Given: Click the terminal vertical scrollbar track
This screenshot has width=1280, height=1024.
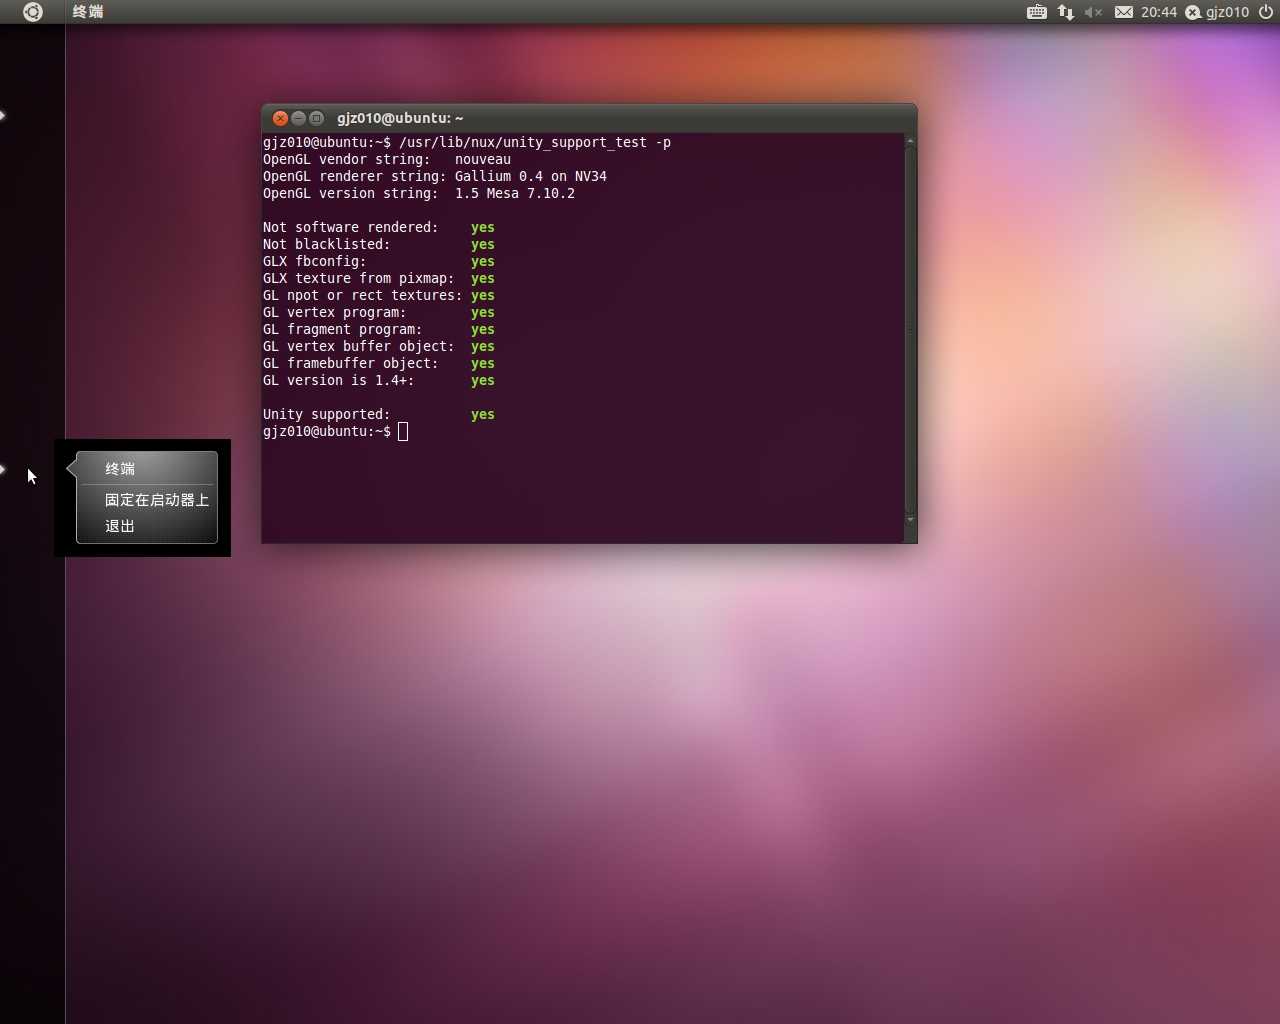Looking at the screenshot, I should point(910,330).
